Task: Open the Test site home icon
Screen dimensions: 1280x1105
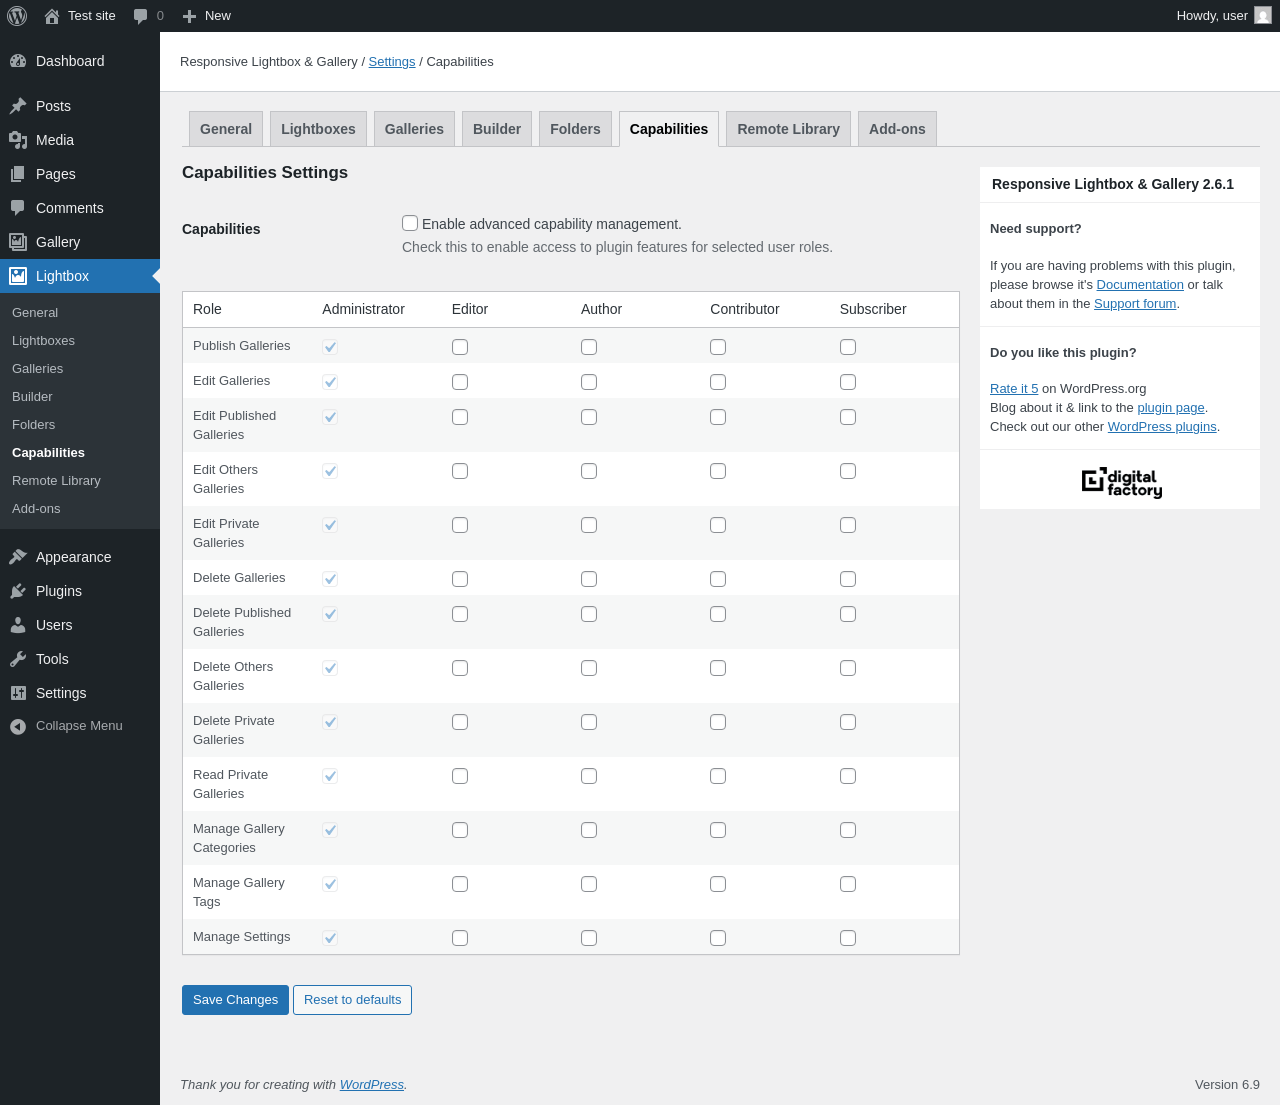Action: click(x=52, y=16)
